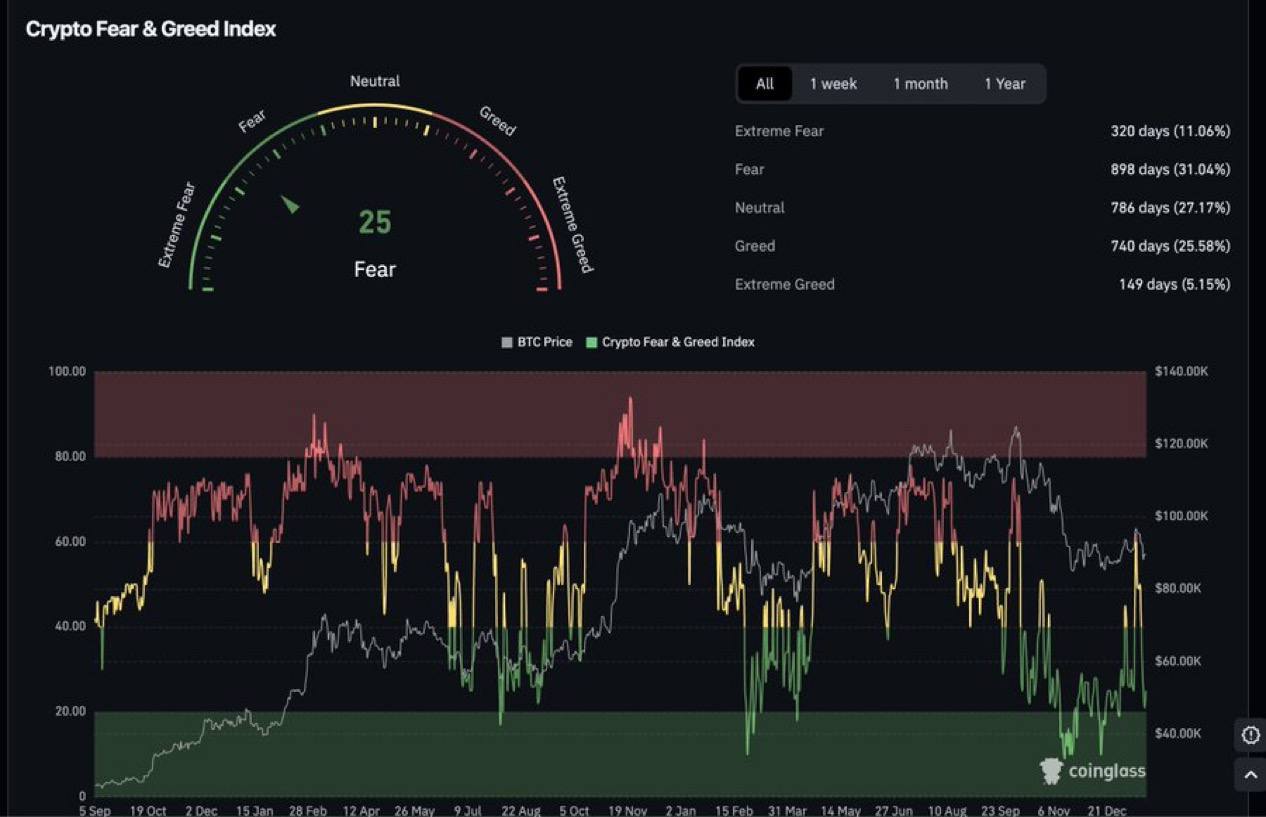Click the 19 Nov date axis label
The height and width of the screenshot is (817, 1266).
click(629, 810)
